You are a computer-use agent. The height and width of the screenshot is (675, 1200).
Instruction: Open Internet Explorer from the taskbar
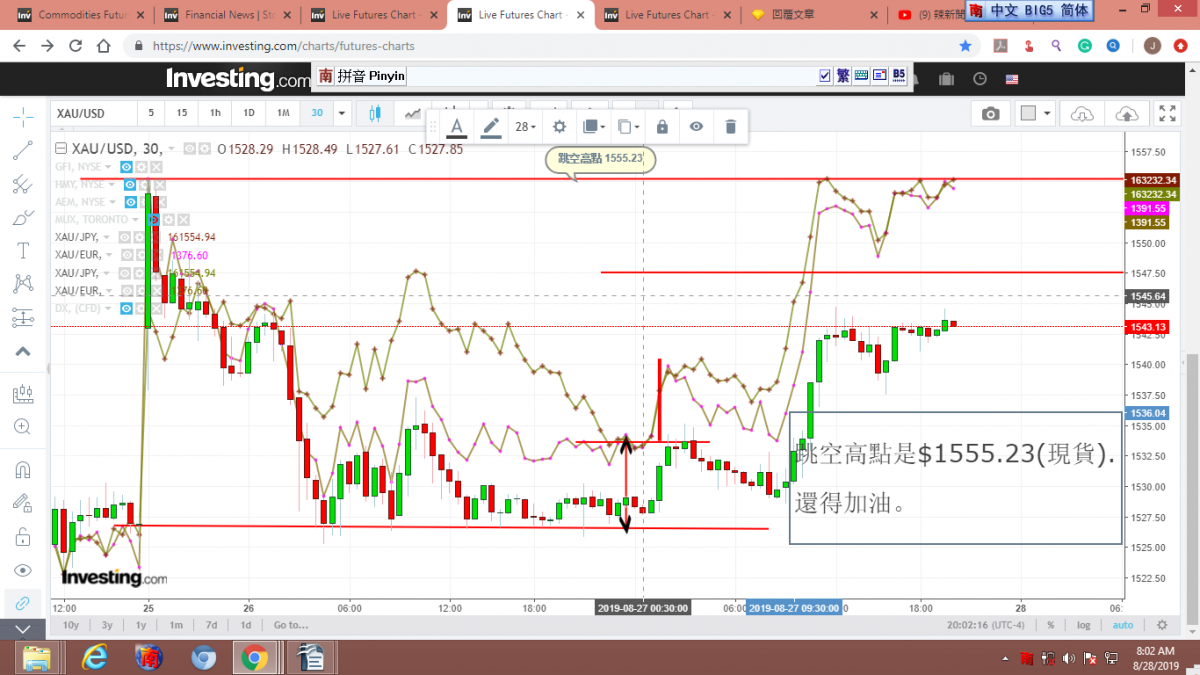tap(96, 657)
